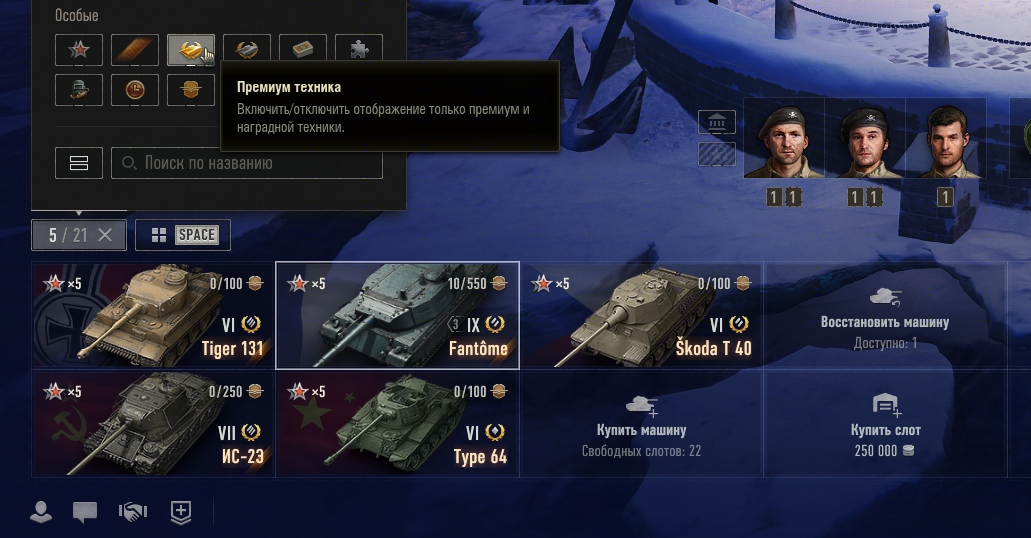The width and height of the screenshot is (1031, 538).
Task: Open the SPACE vehicle grid view
Action: click(x=183, y=235)
